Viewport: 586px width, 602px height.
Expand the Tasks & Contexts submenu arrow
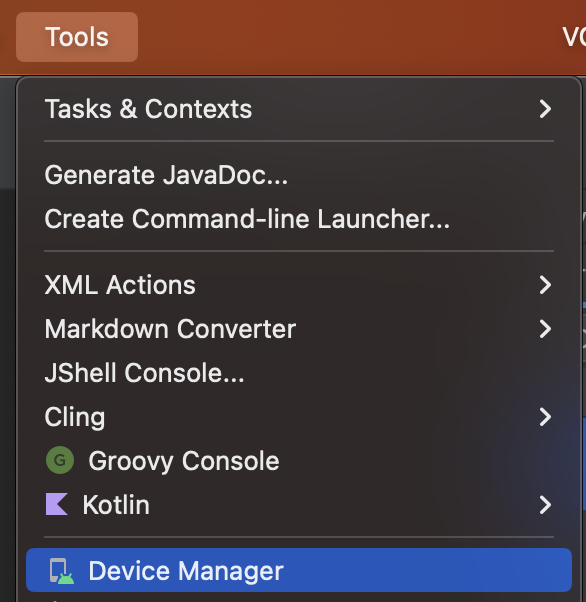(x=545, y=109)
